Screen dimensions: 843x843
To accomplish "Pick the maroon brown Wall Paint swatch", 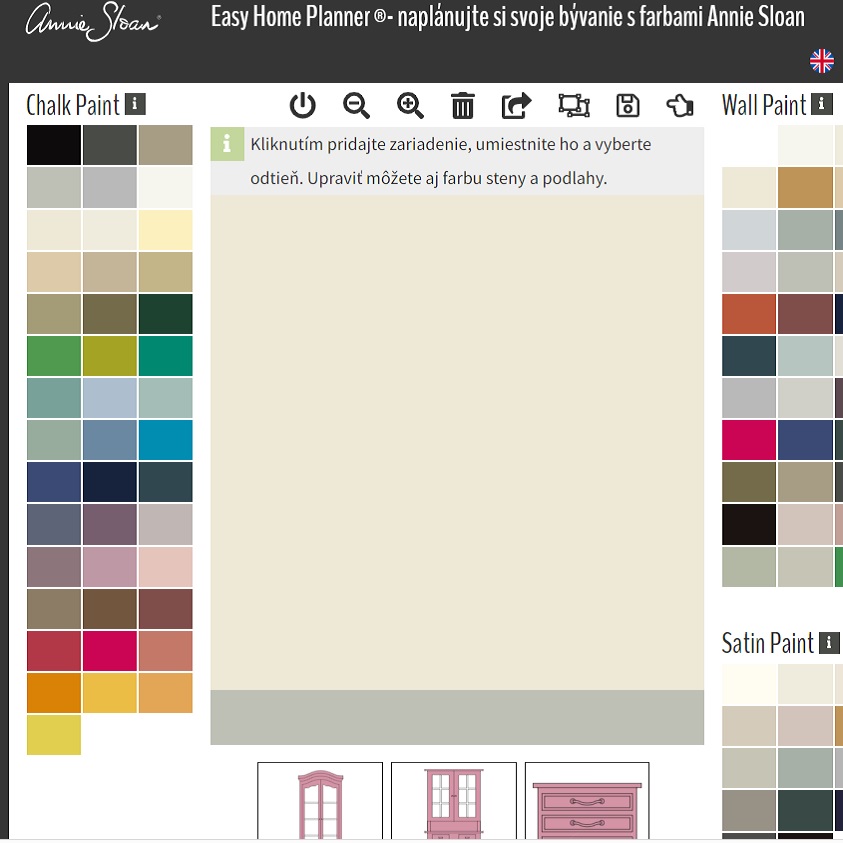I will click(x=805, y=314).
